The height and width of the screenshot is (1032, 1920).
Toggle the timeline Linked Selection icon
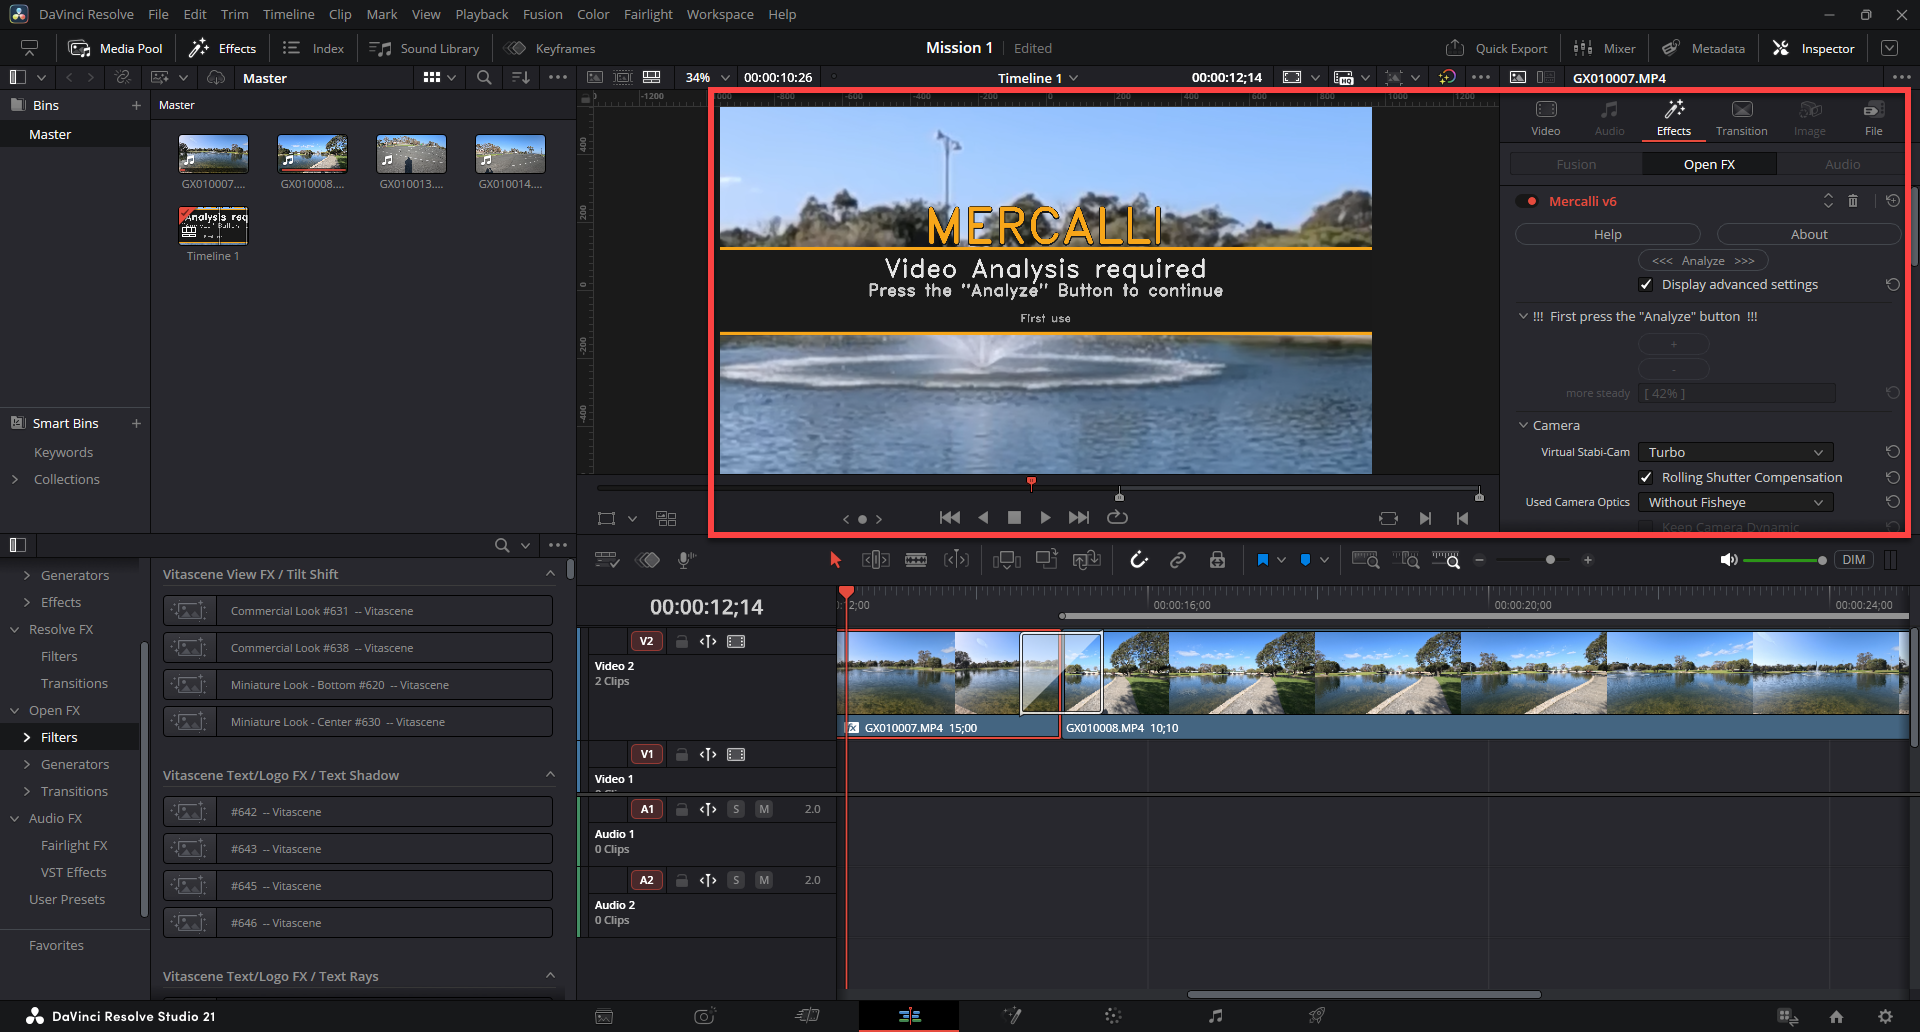tap(1178, 560)
